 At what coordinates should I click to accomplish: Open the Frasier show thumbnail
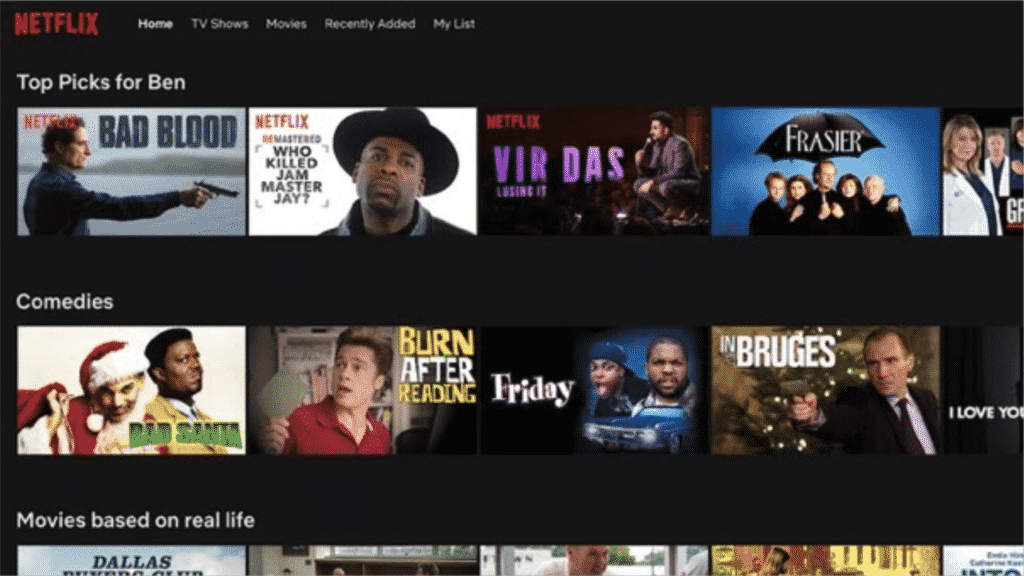(825, 172)
